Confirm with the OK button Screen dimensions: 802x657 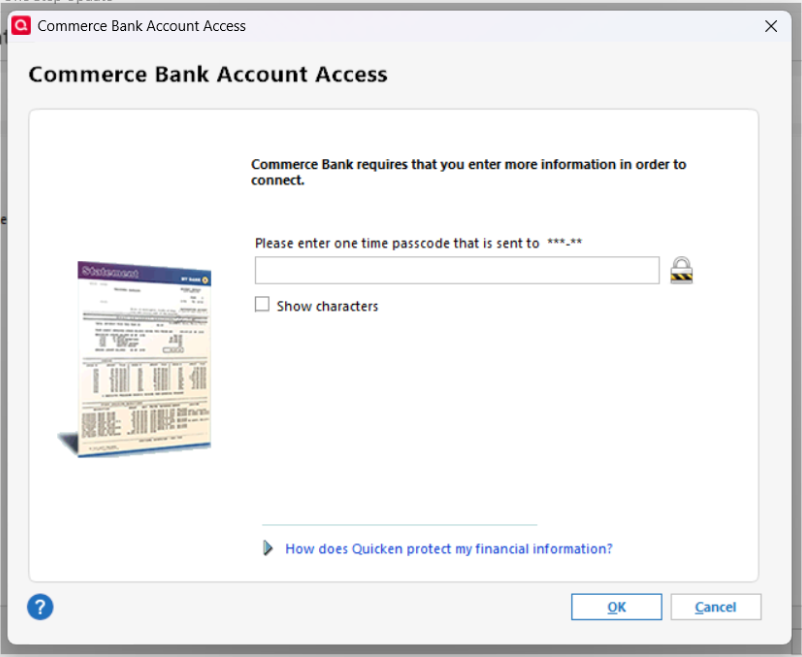tap(616, 607)
